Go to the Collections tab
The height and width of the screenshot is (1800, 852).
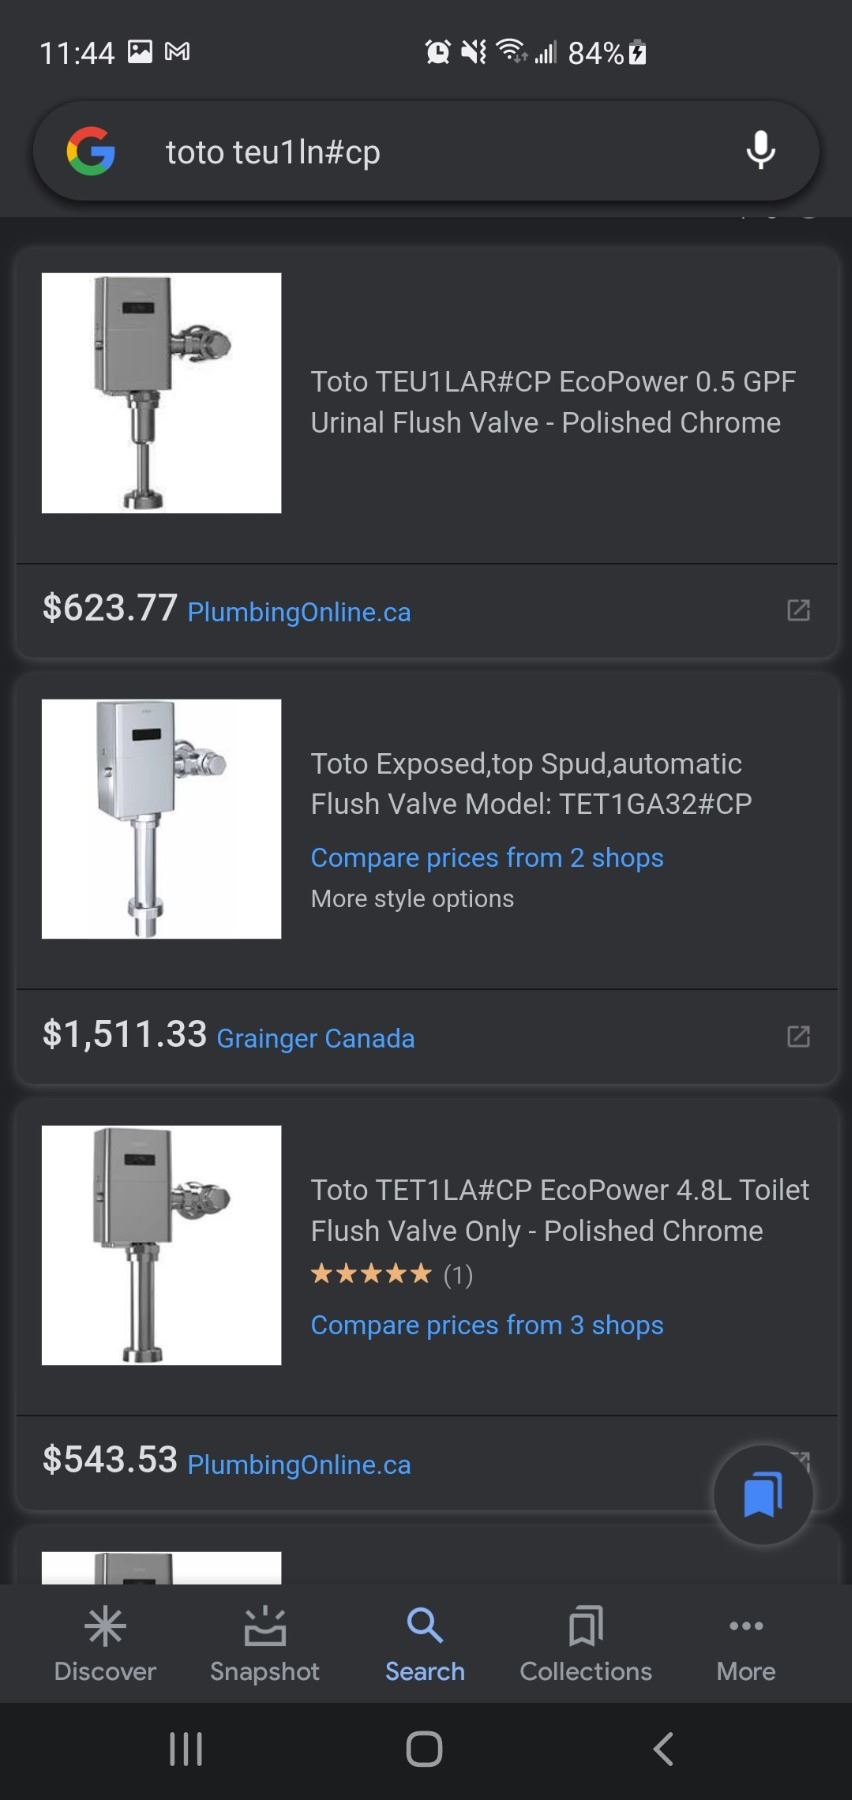(x=586, y=1645)
